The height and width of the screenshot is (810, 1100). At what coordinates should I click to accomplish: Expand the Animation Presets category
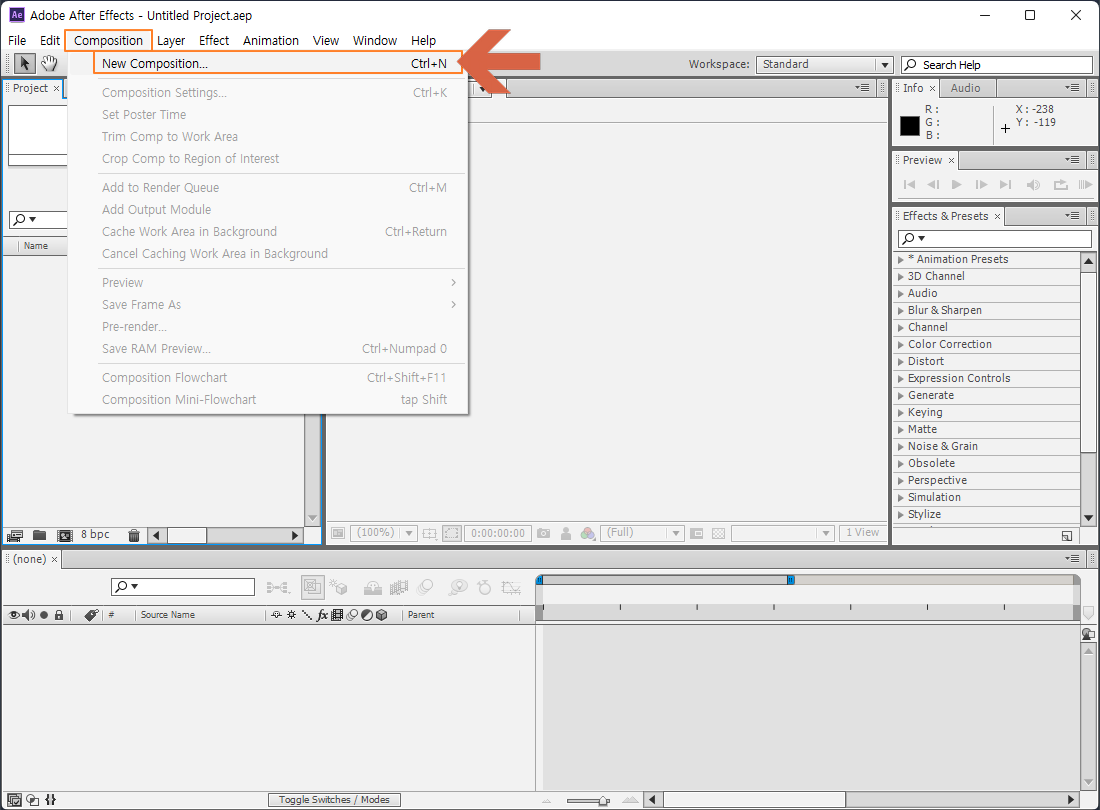pyautogui.click(x=901, y=259)
